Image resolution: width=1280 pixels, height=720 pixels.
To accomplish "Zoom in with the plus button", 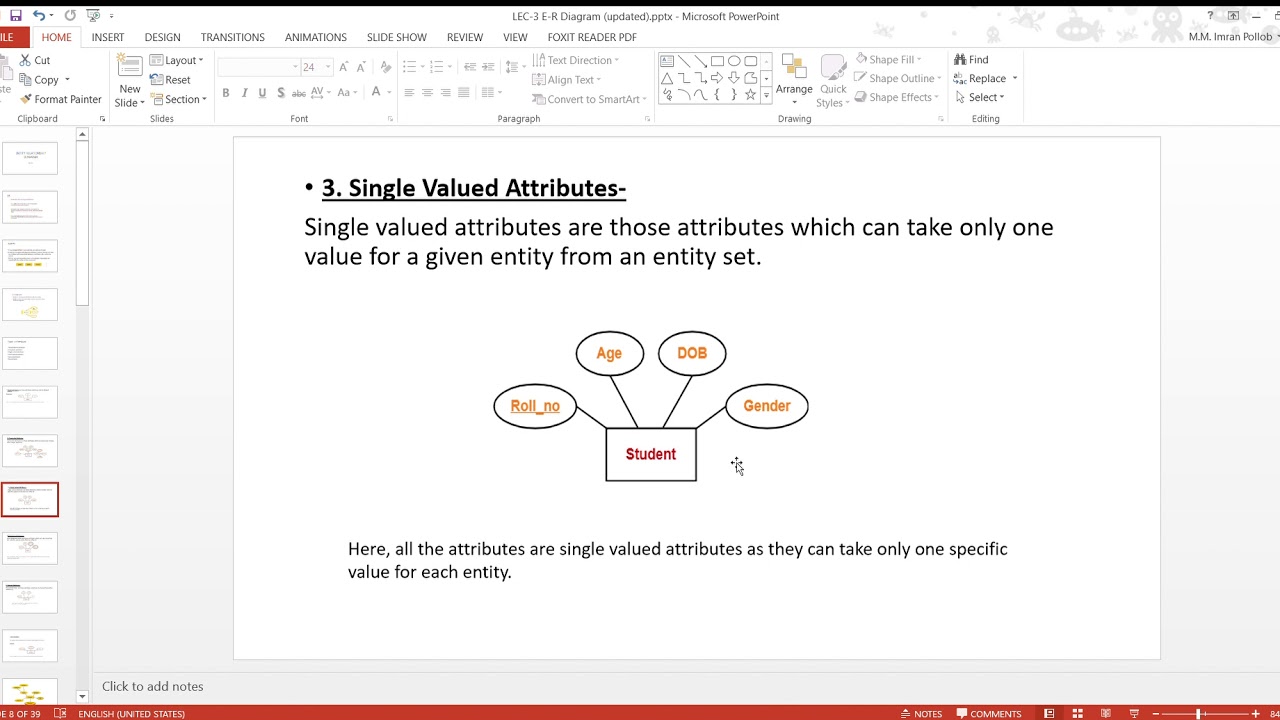I will 1256,713.
